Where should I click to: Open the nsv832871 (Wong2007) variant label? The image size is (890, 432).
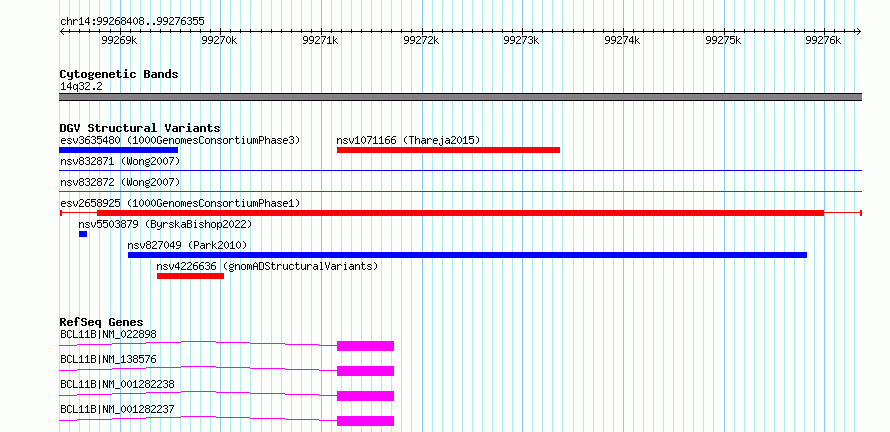click(120, 162)
